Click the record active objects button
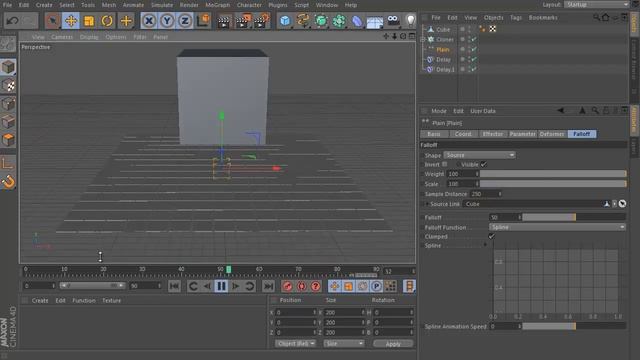The width and height of the screenshot is (640, 360). [x=288, y=286]
